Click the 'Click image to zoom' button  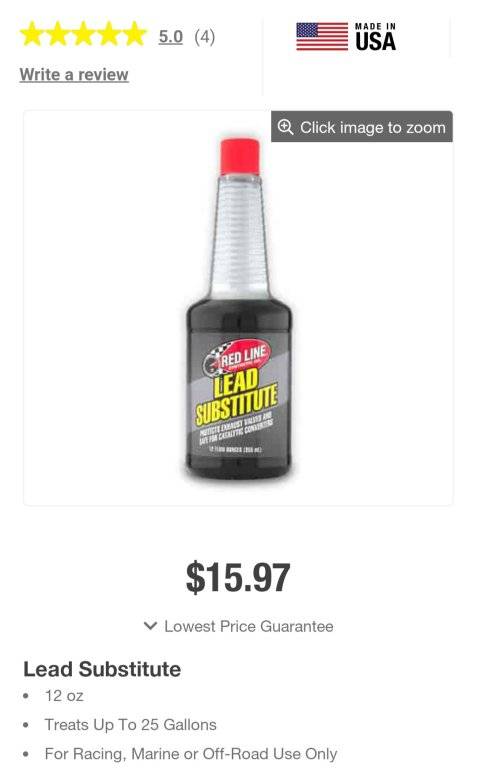pyautogui.click(x=362, y=127)
